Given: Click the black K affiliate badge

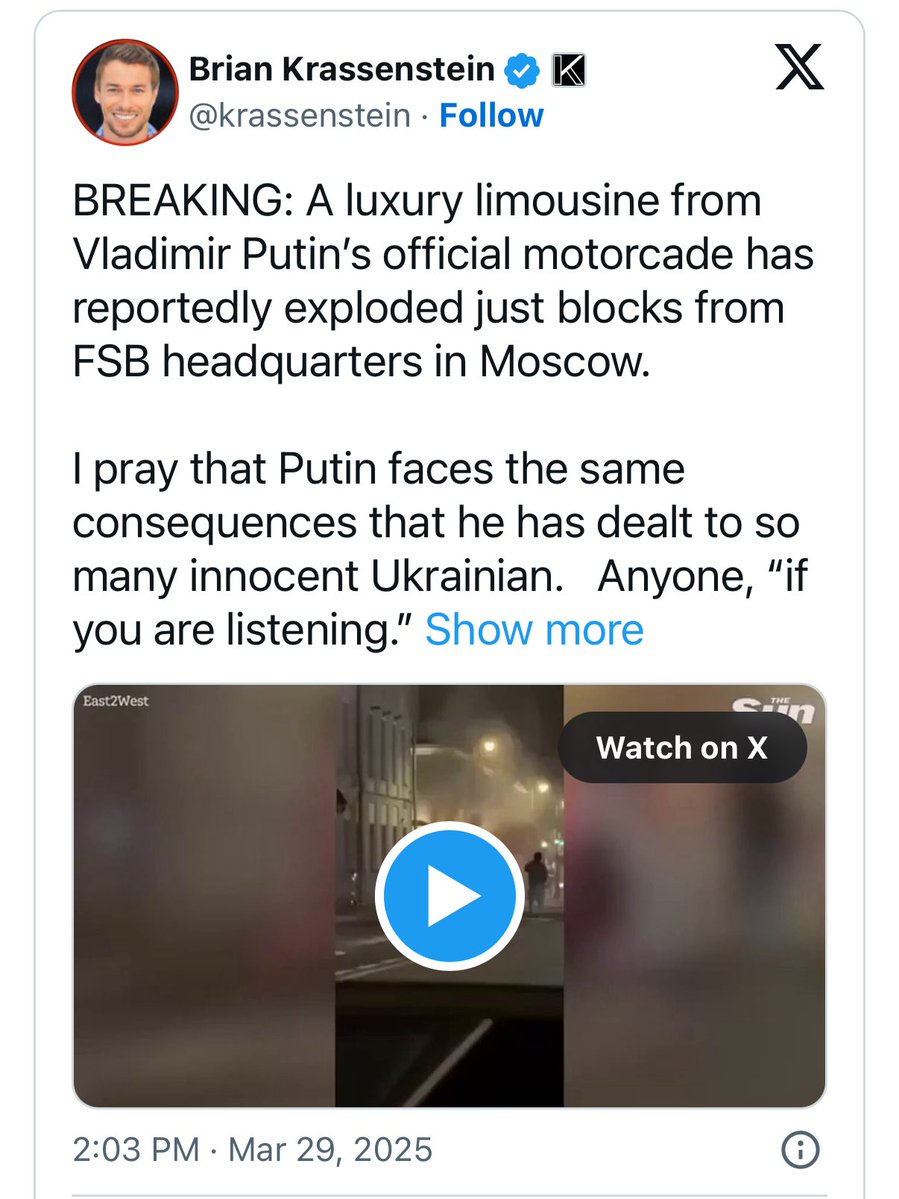Looking at the screenshot, I should point(568,70).
